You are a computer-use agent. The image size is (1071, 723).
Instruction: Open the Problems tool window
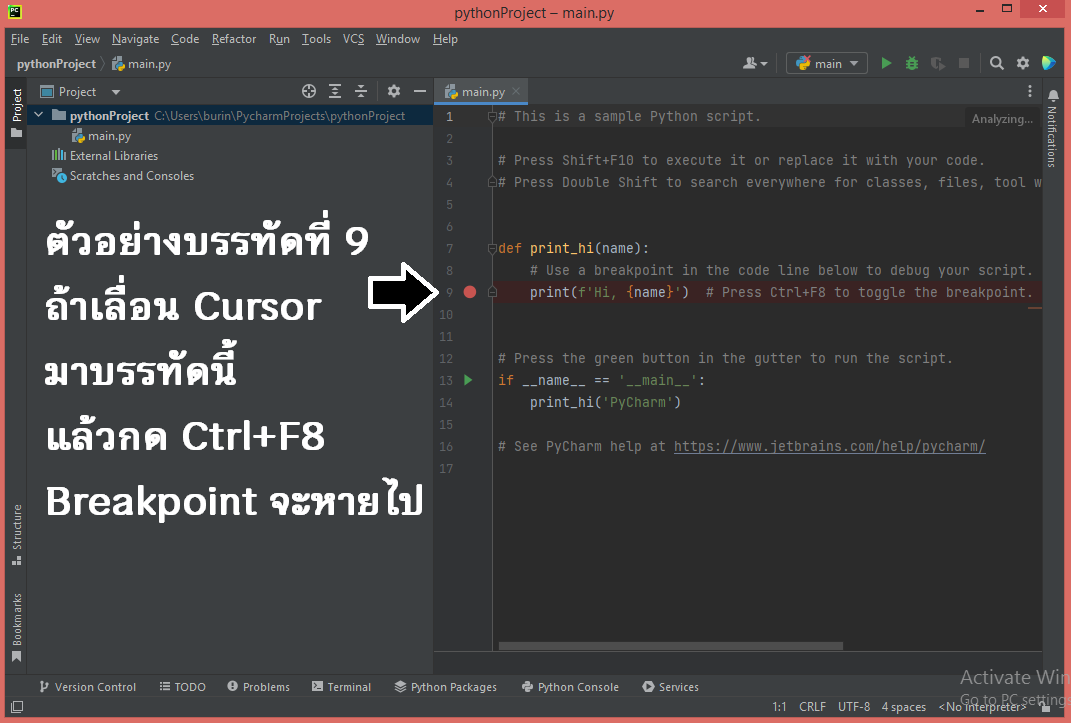pos(258,687)
